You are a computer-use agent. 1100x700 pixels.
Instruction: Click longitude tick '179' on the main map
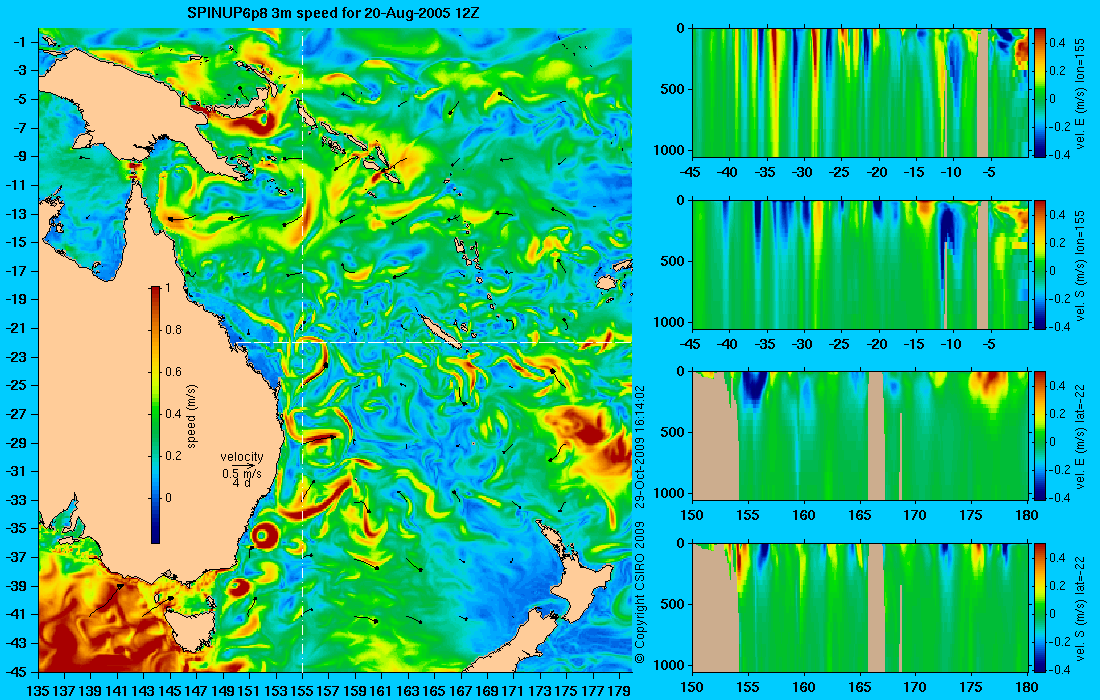coord(619,691)
